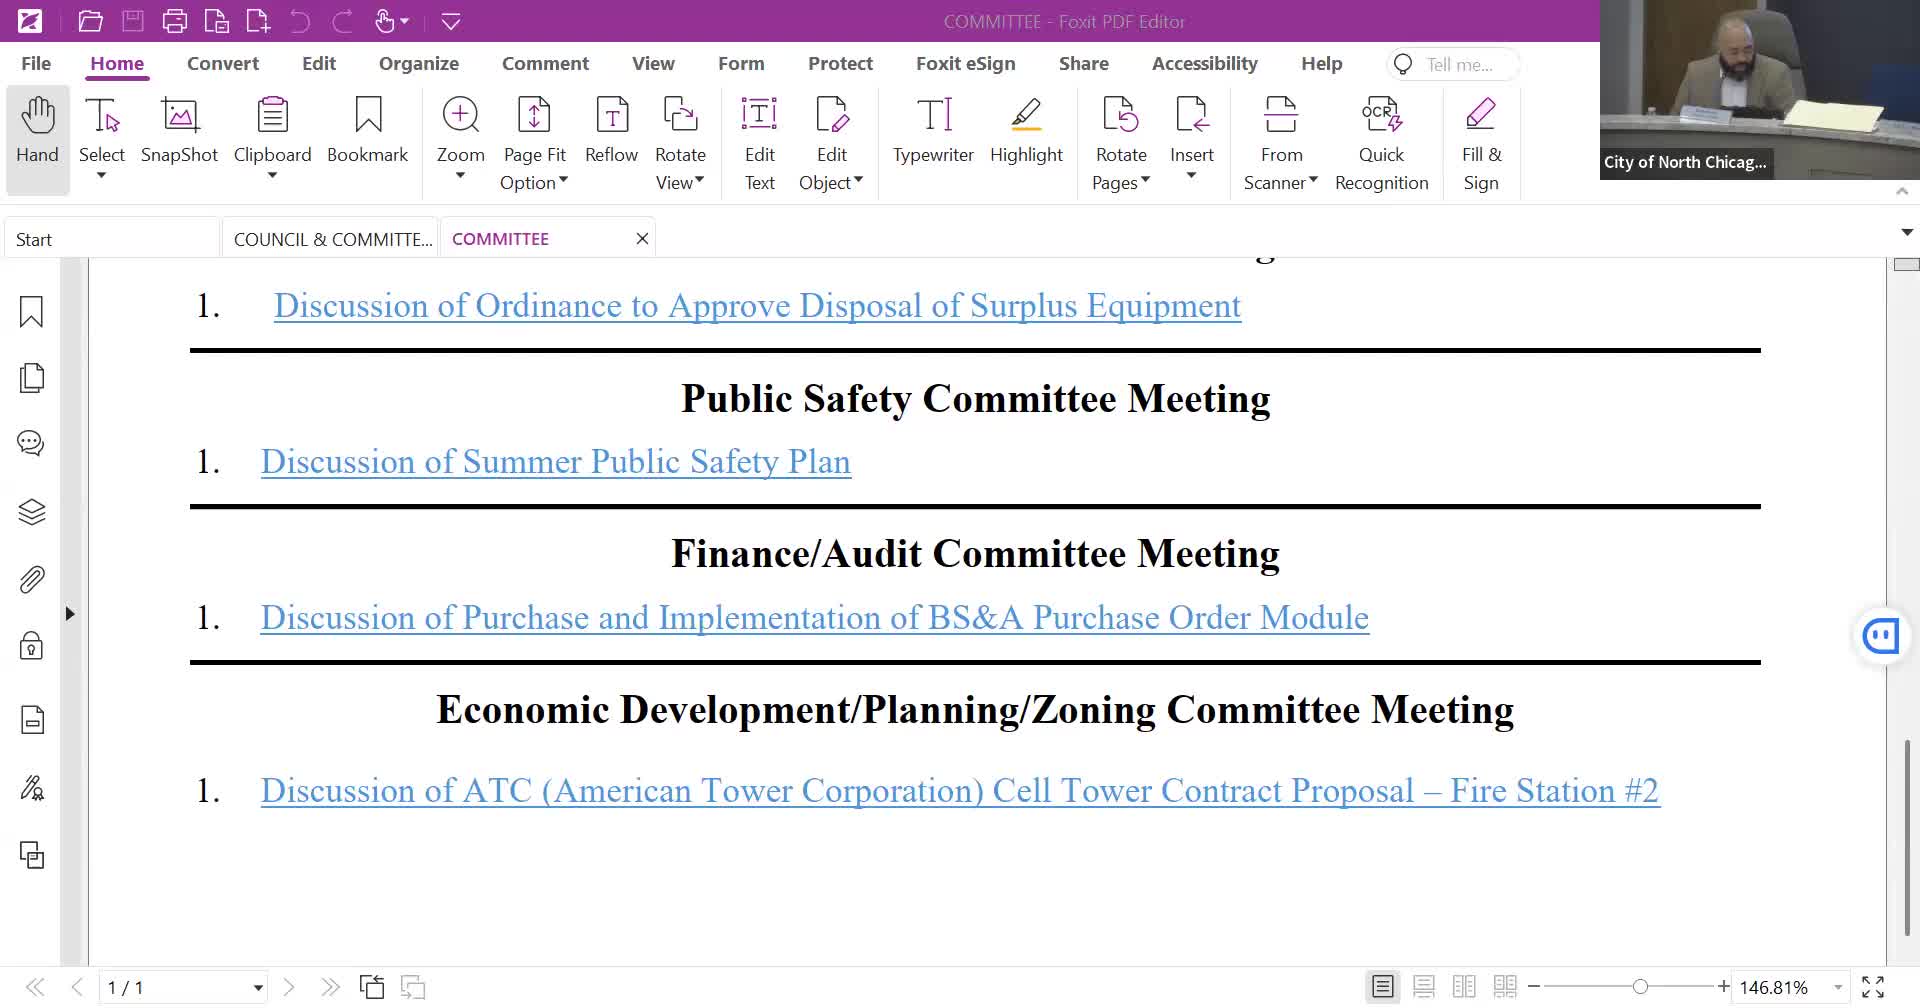Screen dimensions: 1920x1008
Task: Open the Clipboard tool
Action: tap(272, 140)
